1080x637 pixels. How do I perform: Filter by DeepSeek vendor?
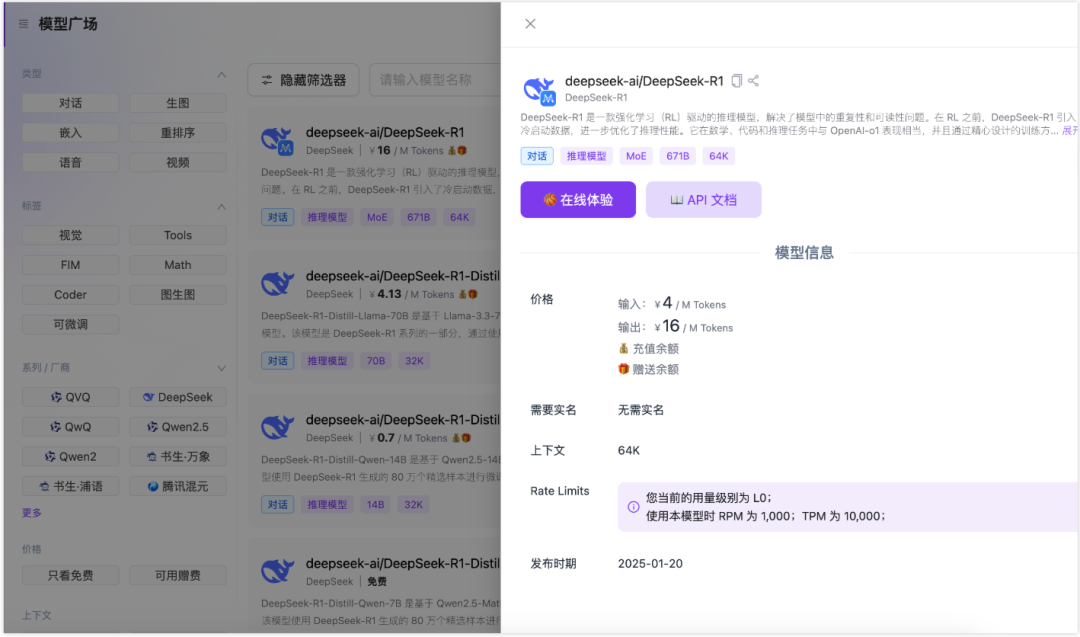pyautogui.click(x=178, y=397)
